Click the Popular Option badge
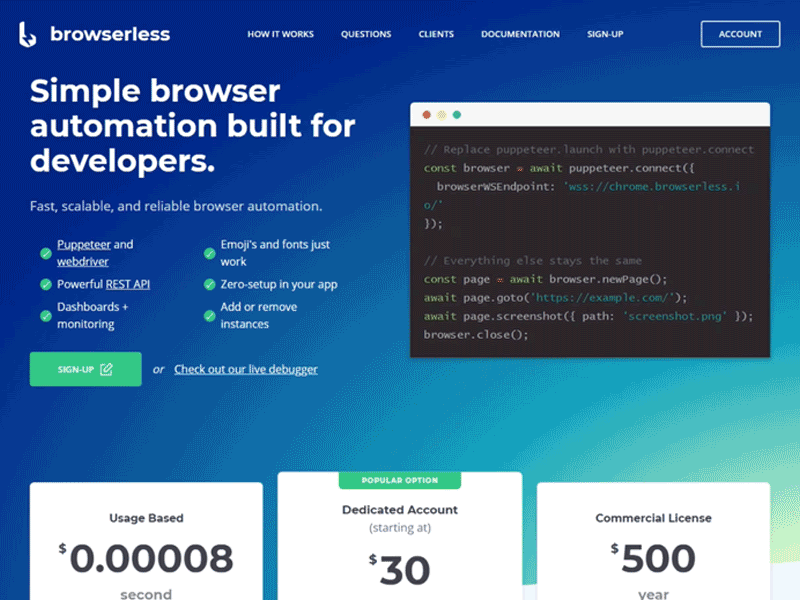The image size is (800, 600). point(400,480)
